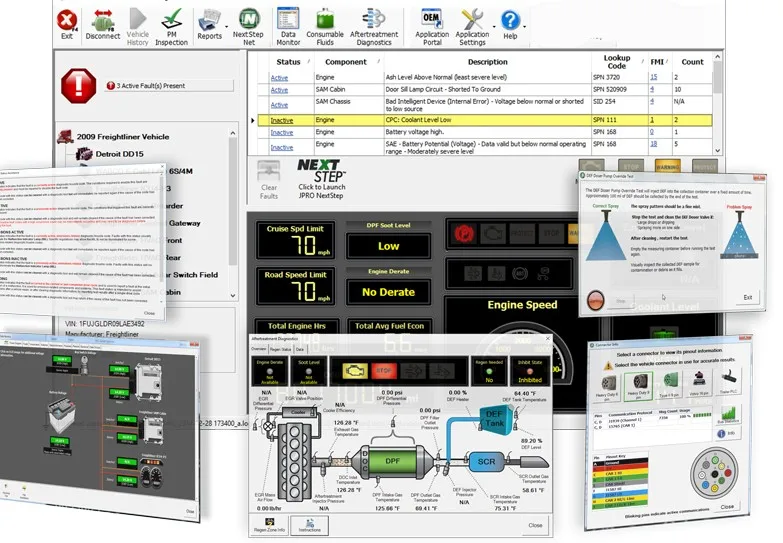This screenshot has height=543, width=783.
Task: Sort the fault table by Component column header
Action: tap(346, 62)
